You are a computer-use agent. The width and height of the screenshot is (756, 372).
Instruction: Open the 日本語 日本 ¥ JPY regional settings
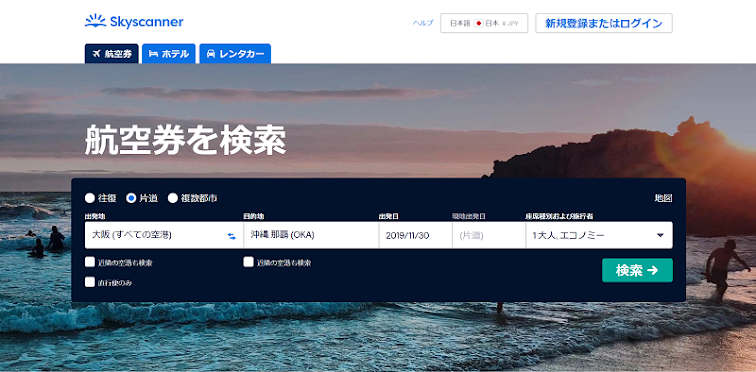(484, 23)
